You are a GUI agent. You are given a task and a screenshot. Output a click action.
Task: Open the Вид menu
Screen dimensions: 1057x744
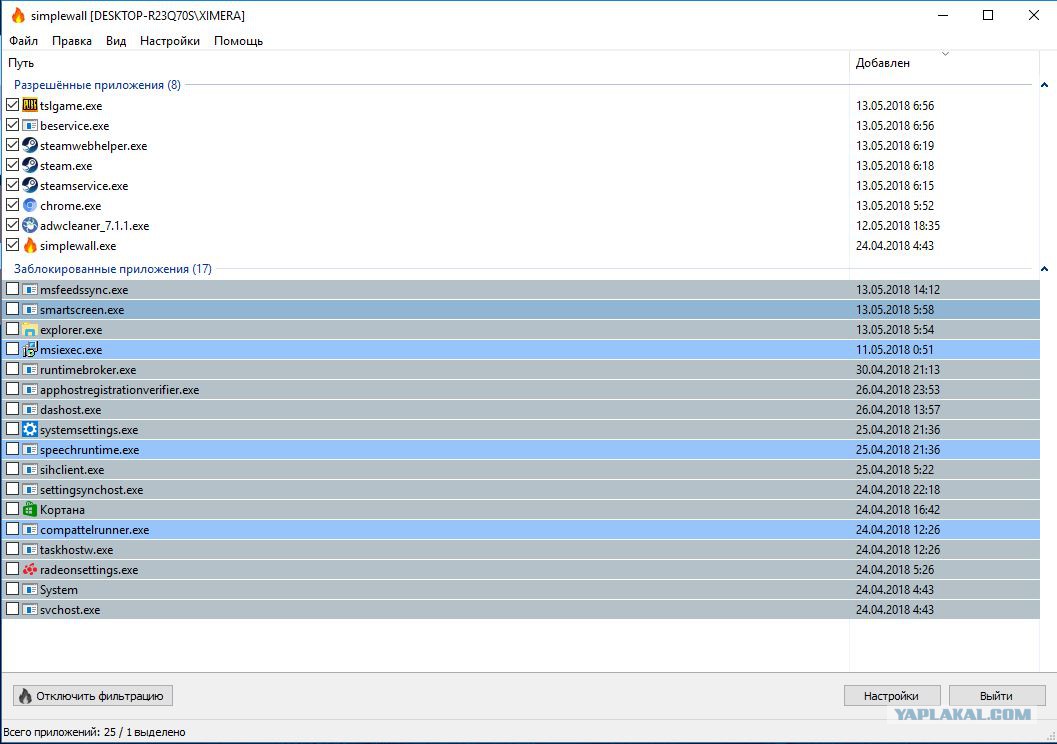coord(116,40)
